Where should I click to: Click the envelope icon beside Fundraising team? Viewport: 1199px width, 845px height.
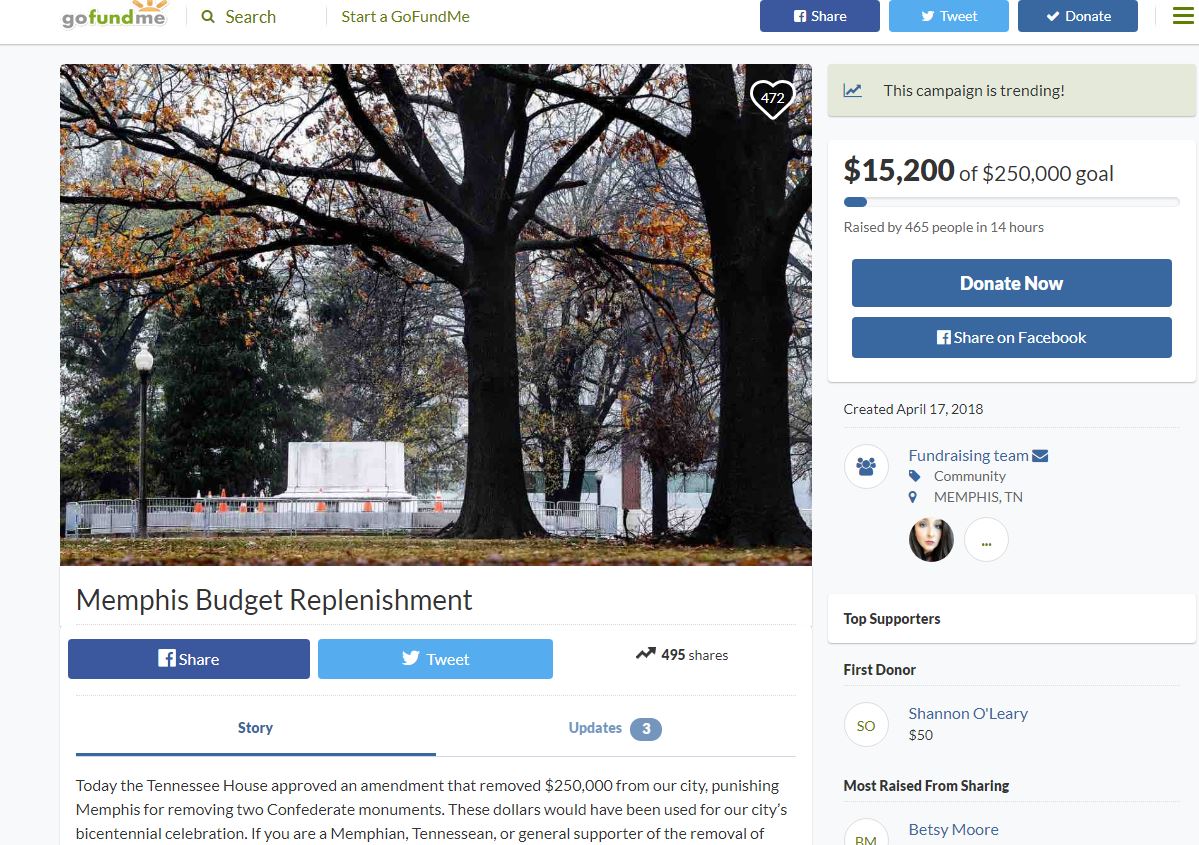tap(1040, 456)
